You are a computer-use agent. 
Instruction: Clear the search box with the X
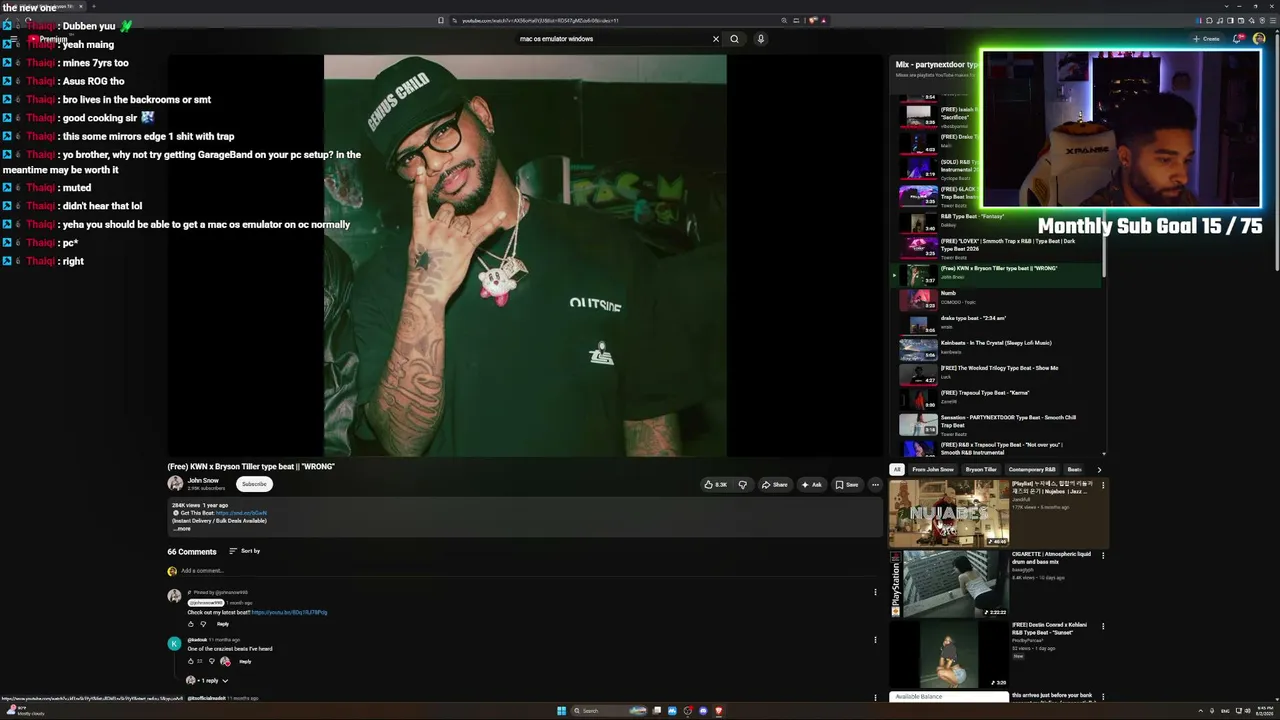click(x=715, y=39)
